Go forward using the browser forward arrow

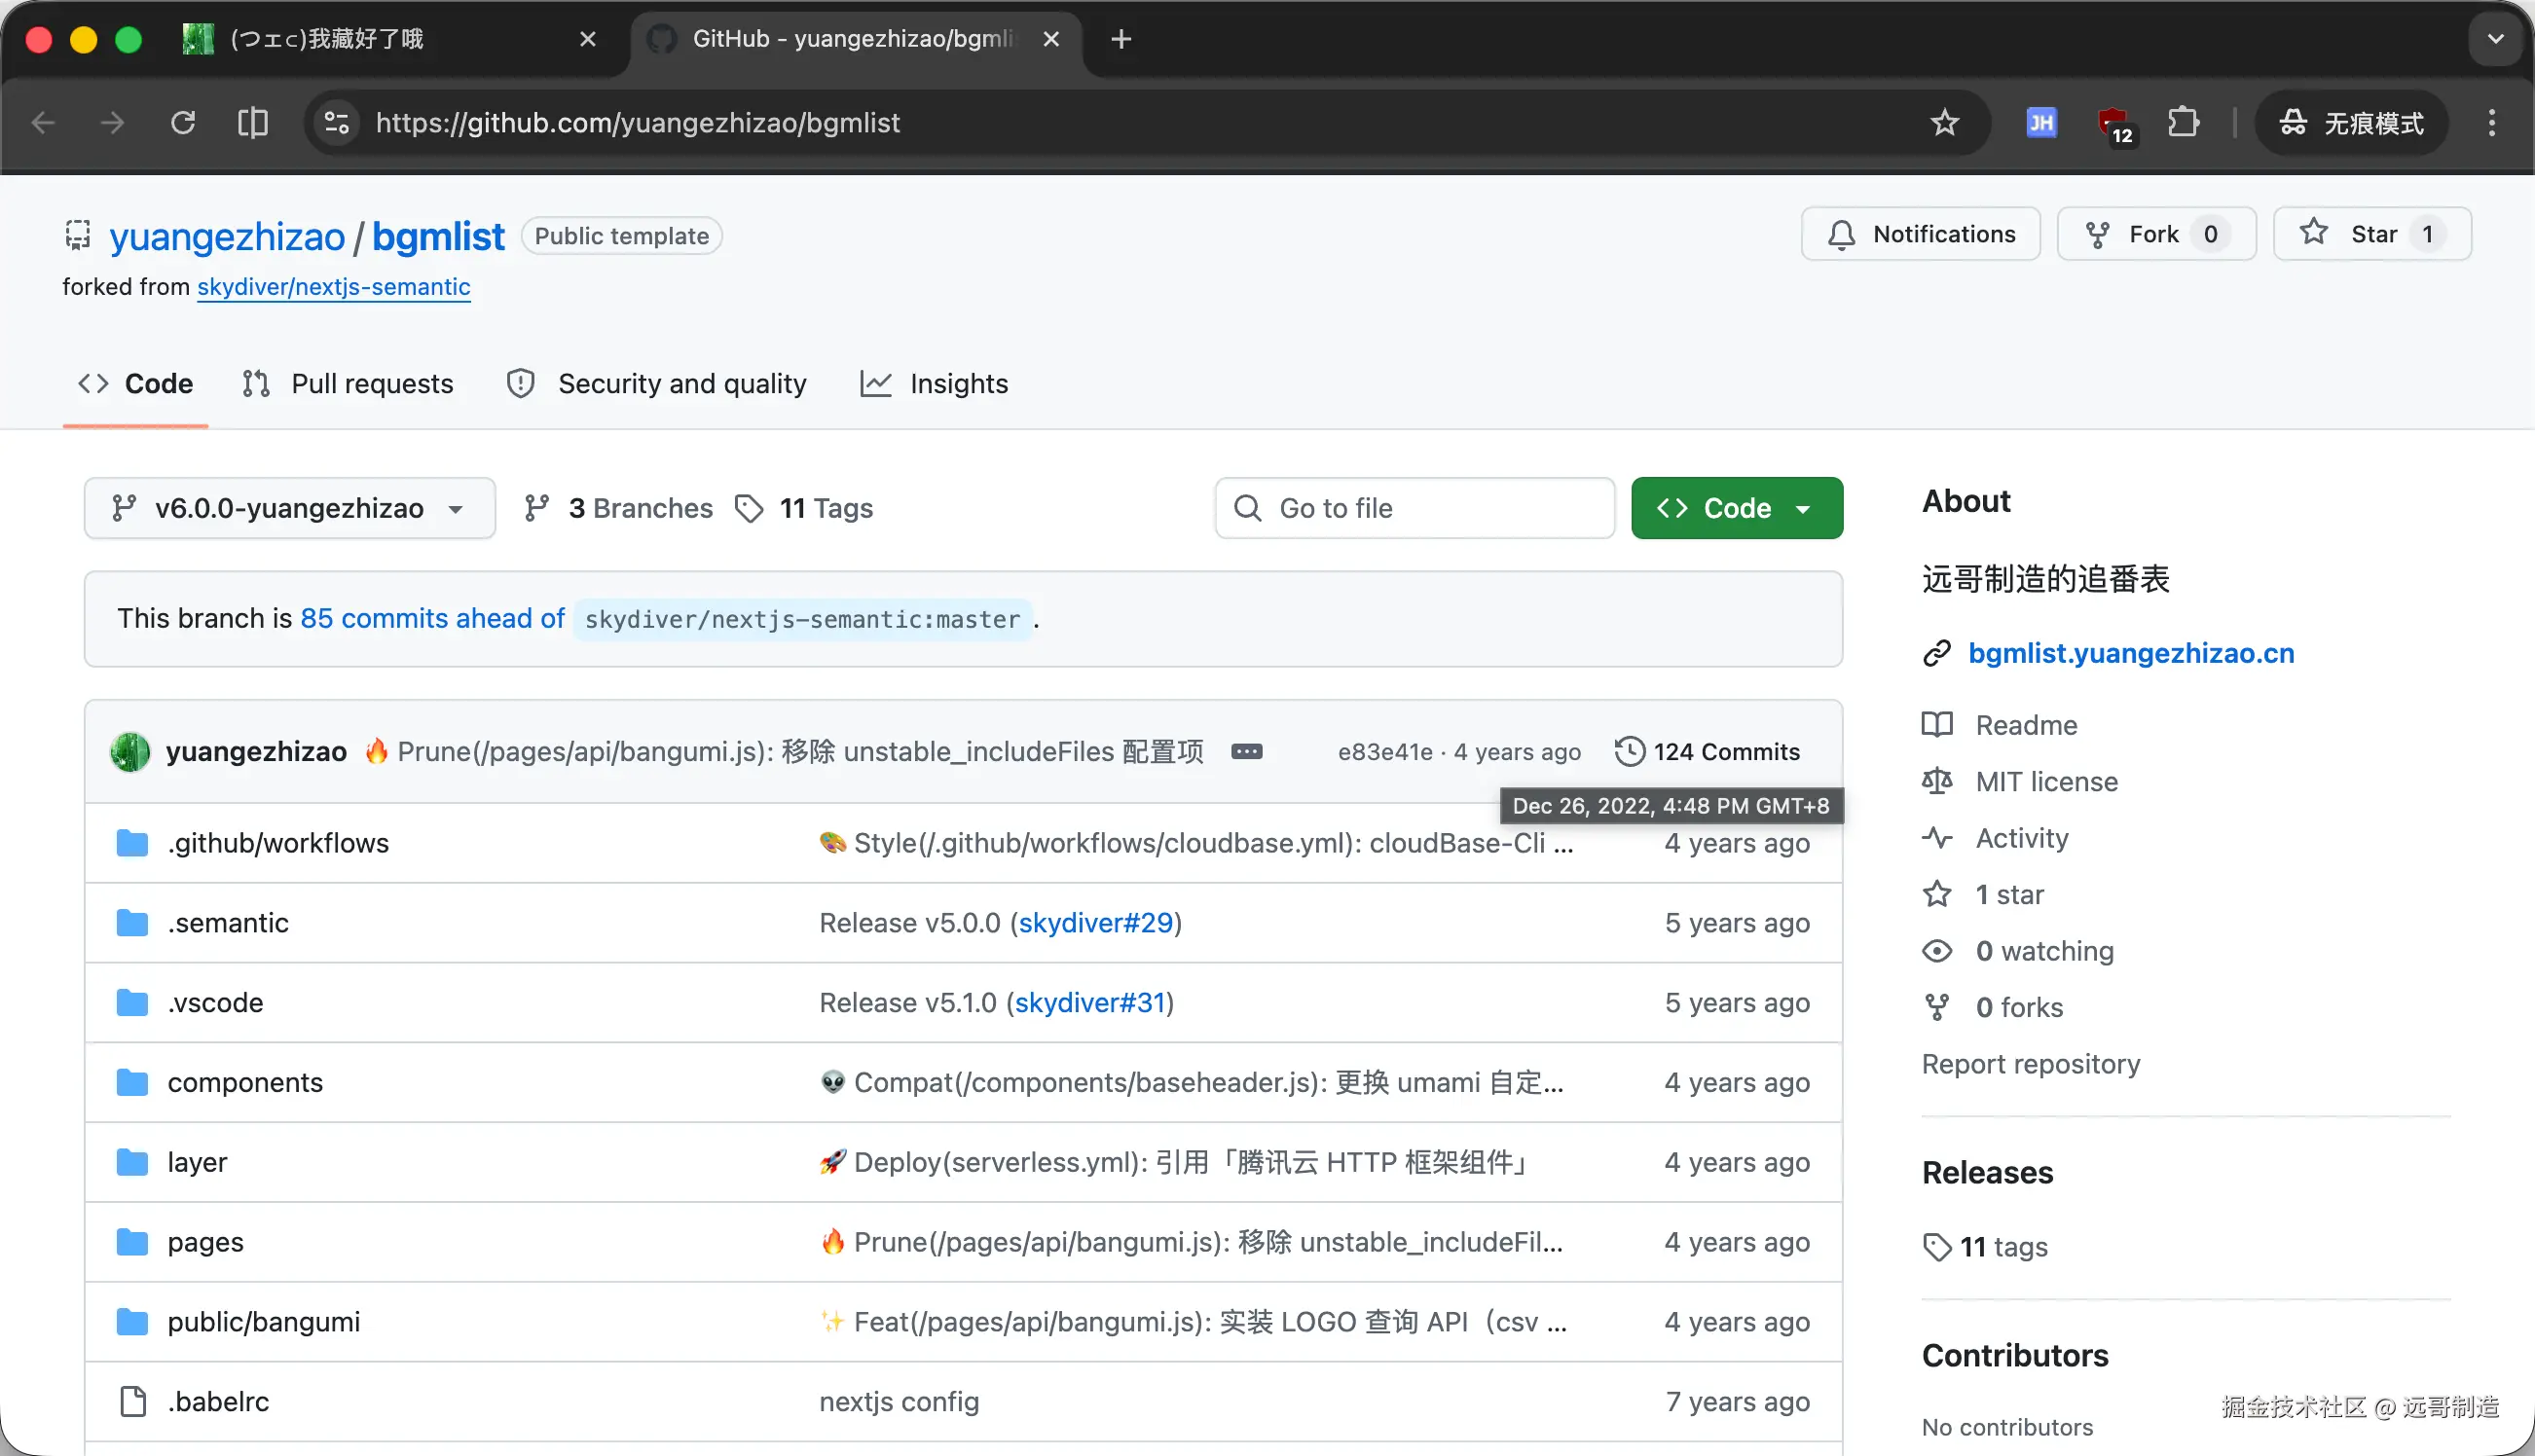pyautogui.click(x=113, y=122)
